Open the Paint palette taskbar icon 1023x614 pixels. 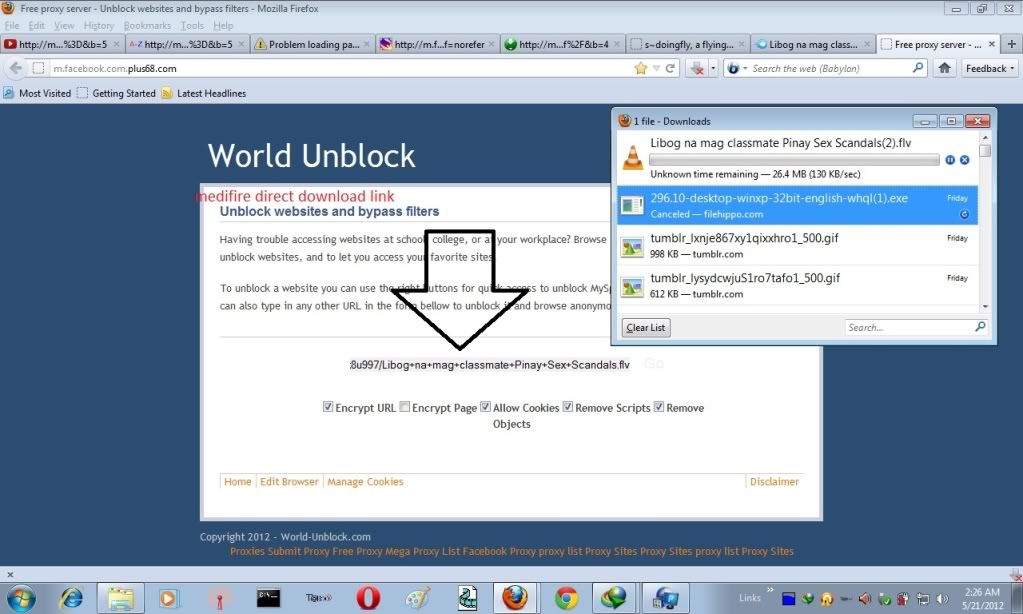[x=418, y=598]
